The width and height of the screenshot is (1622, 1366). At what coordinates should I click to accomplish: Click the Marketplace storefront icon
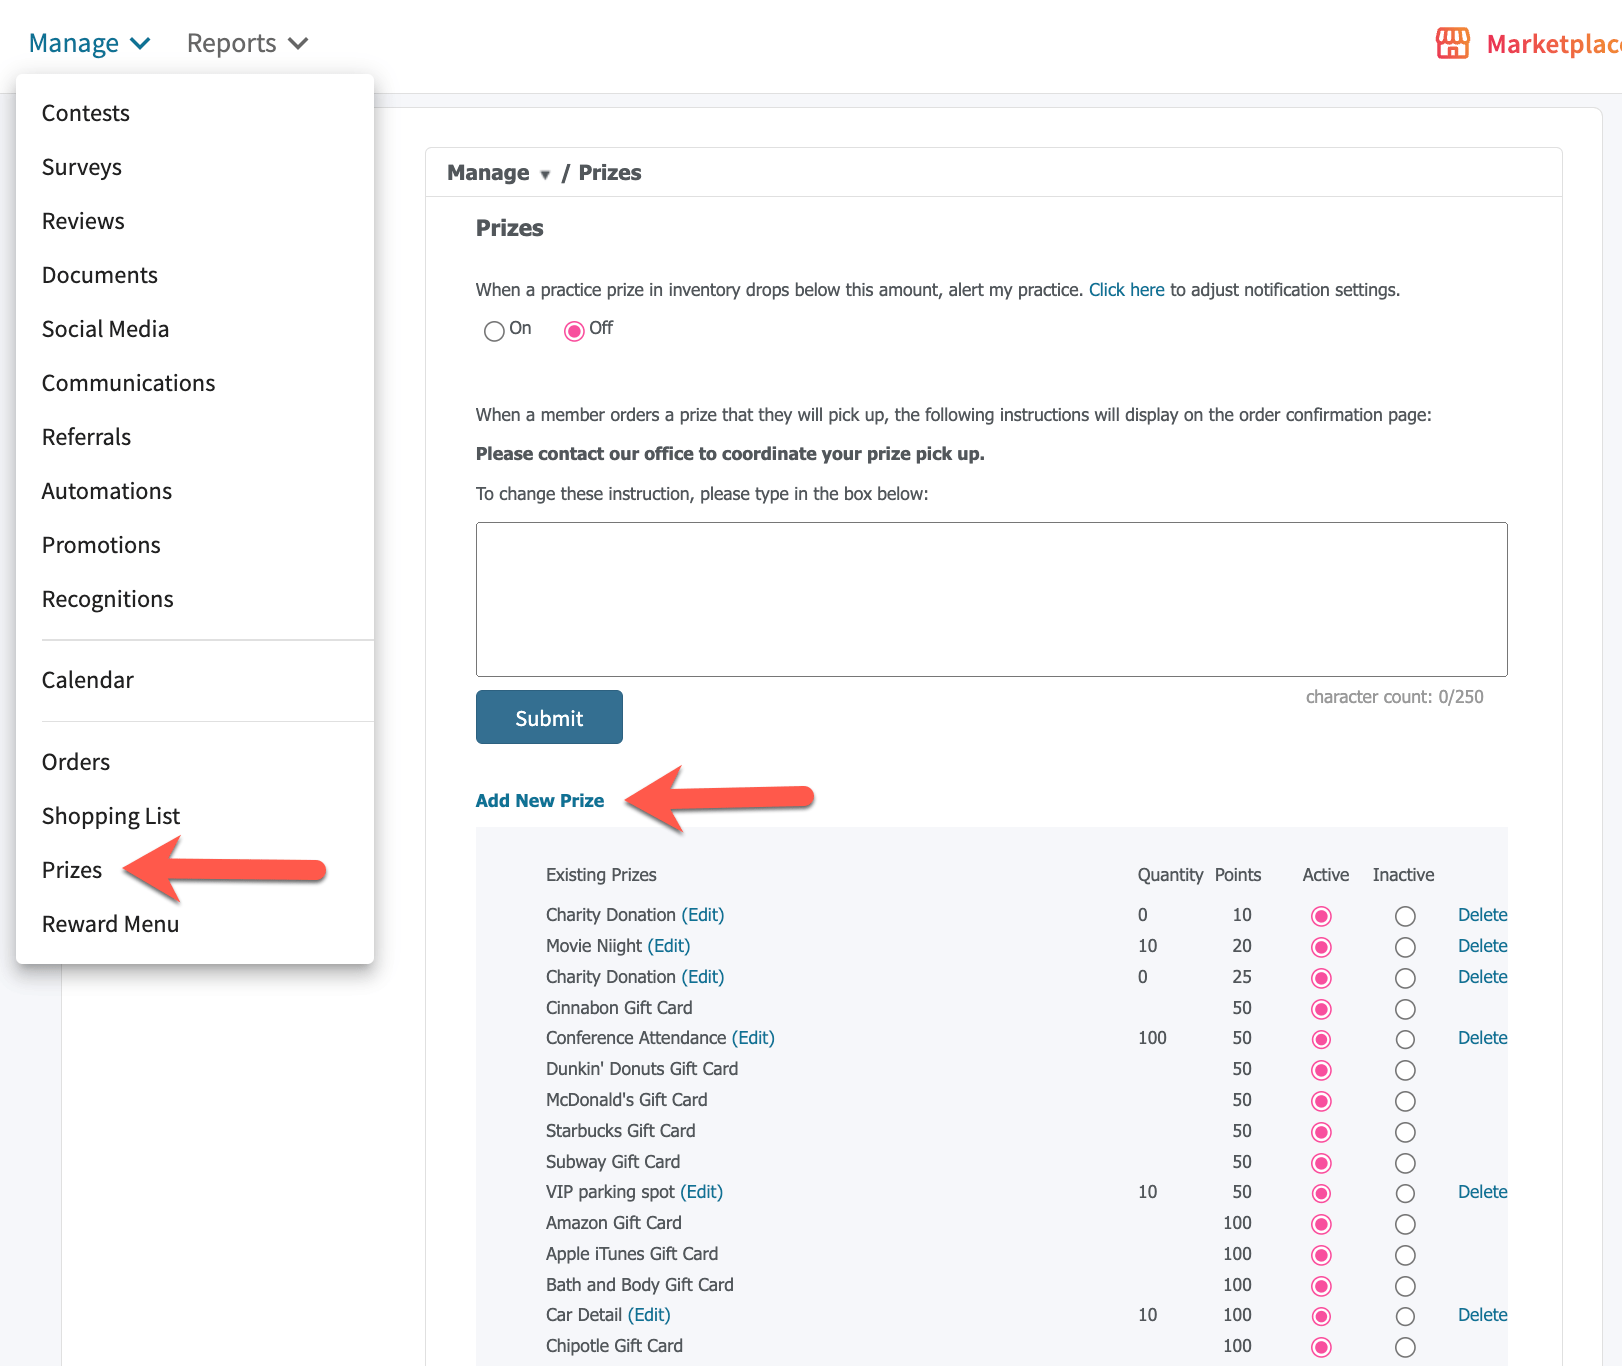click(x=1452, y=43)
